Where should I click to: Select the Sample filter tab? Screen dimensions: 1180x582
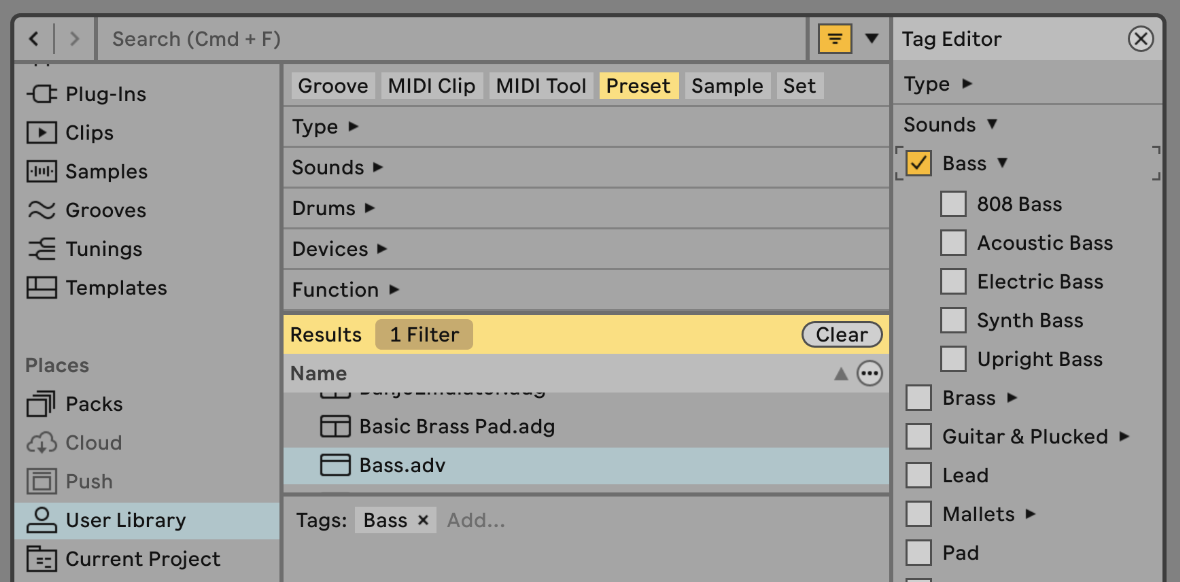point(727,86)
